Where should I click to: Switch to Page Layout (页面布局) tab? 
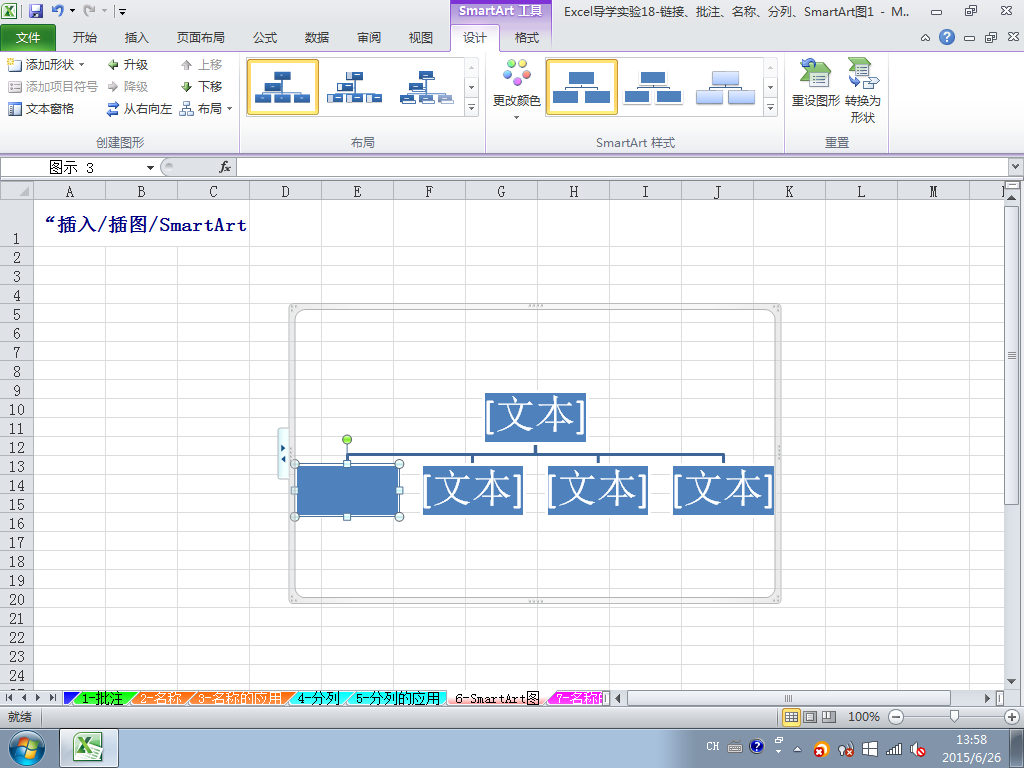(x=200, y=38)
